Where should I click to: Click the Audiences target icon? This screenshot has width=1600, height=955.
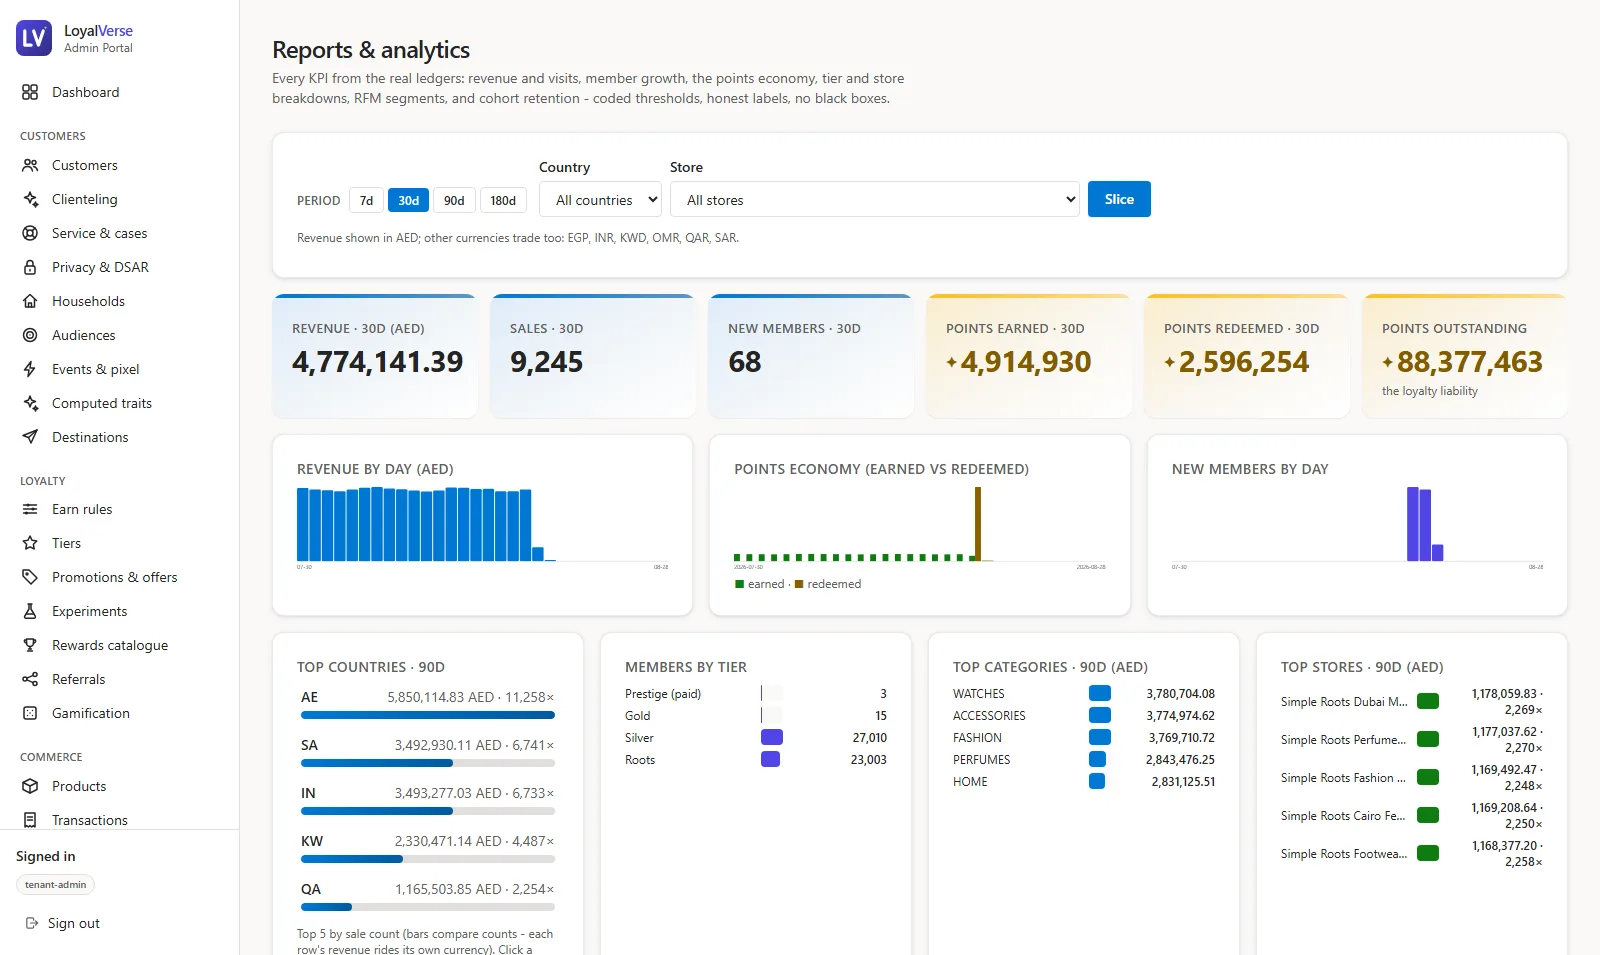tap(30, 335)
